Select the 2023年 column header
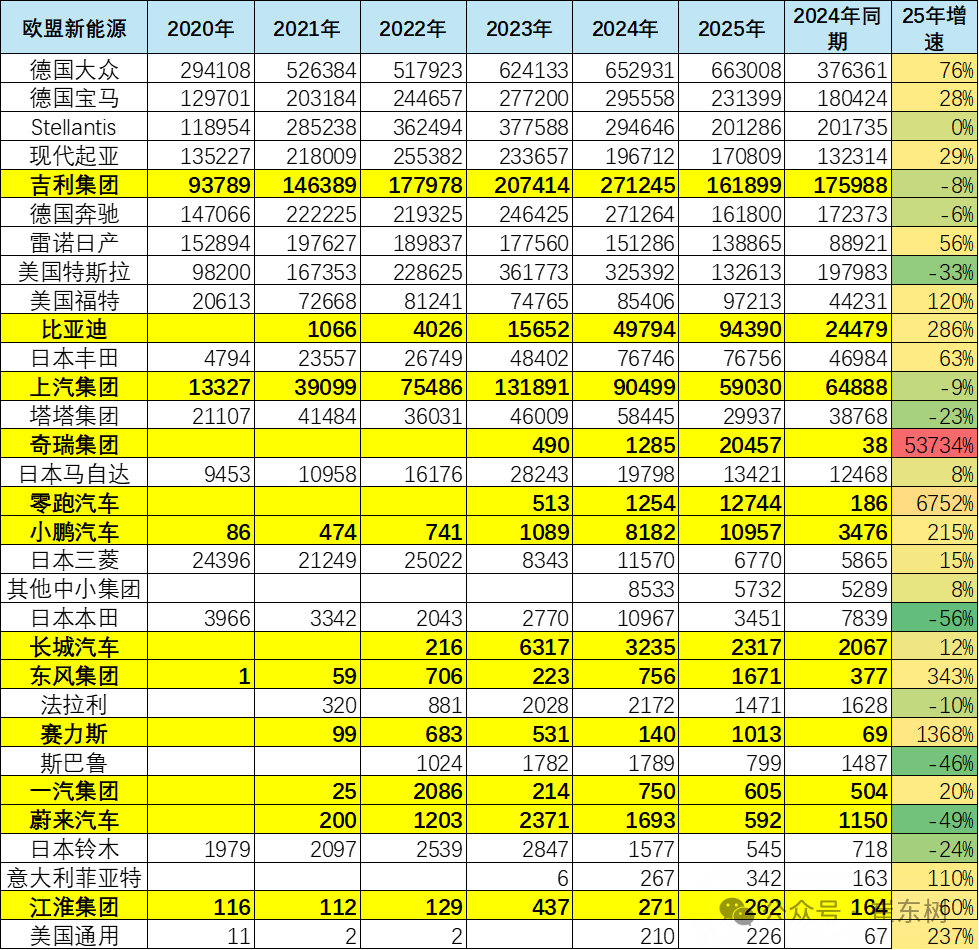Image resolution: width=979 pixels, height=950 pixels. point(519,28)
